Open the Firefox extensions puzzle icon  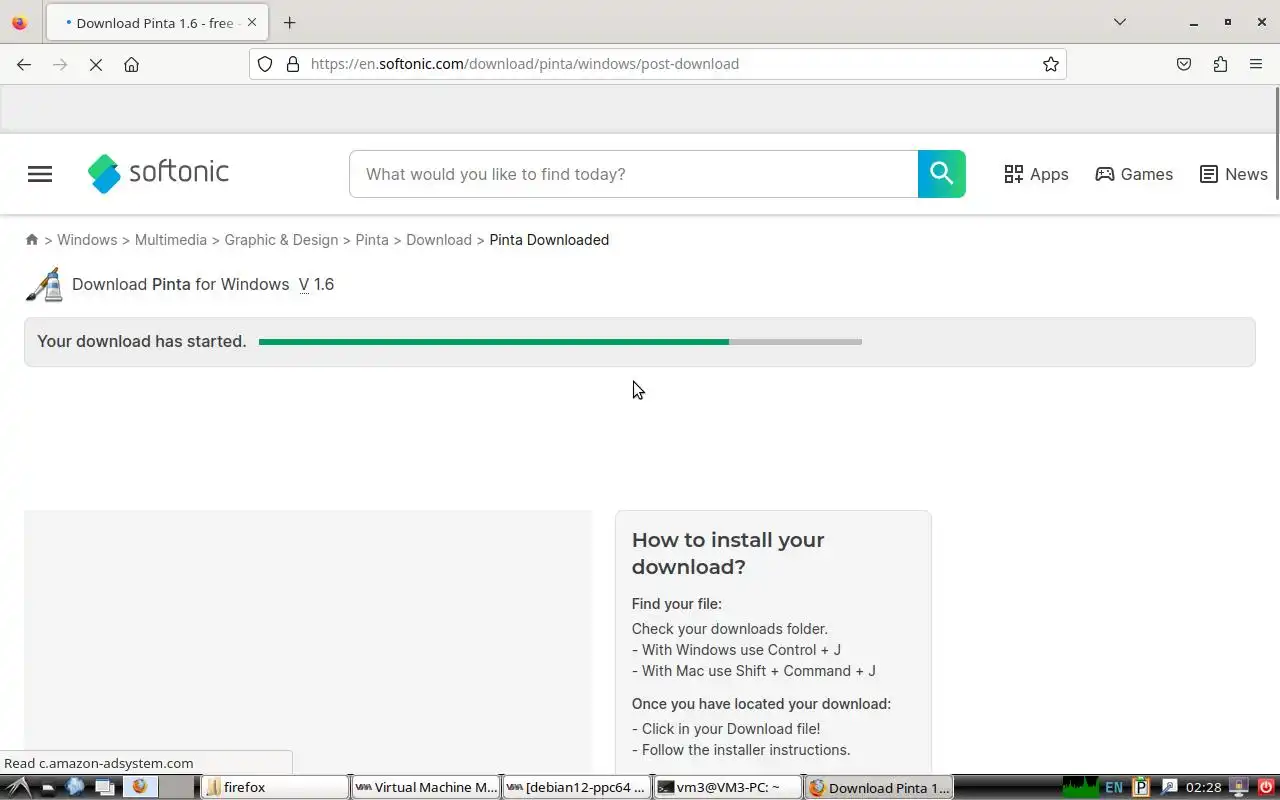[x=1220, y=64]
